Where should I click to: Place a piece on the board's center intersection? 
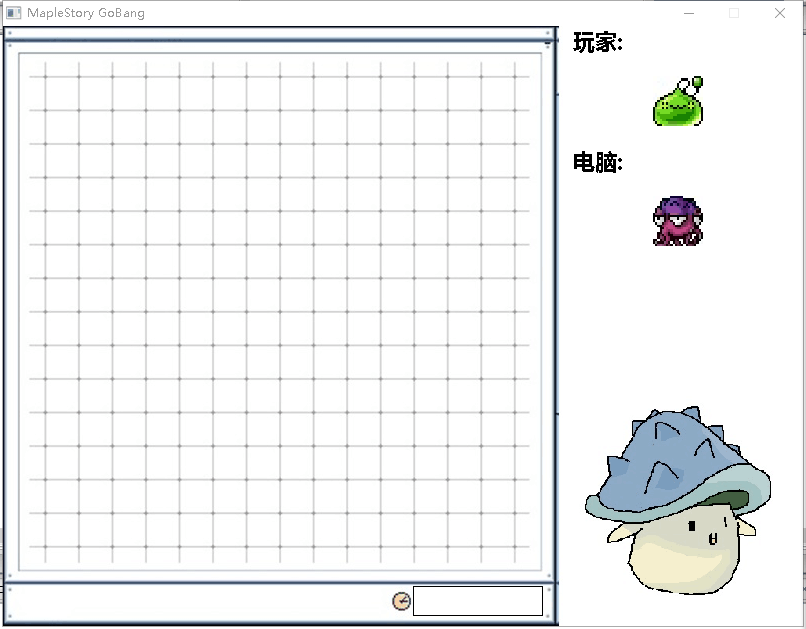(280, 311)
